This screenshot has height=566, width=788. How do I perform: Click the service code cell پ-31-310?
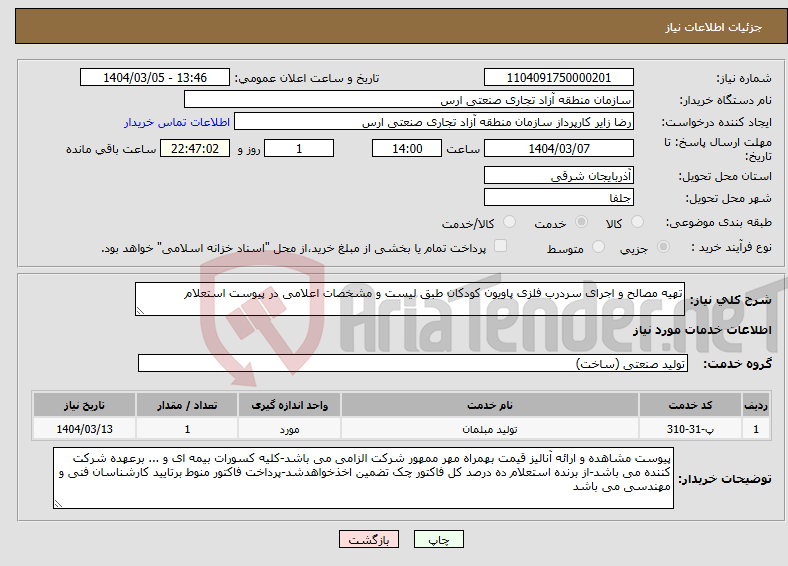[x=691, y=429]
